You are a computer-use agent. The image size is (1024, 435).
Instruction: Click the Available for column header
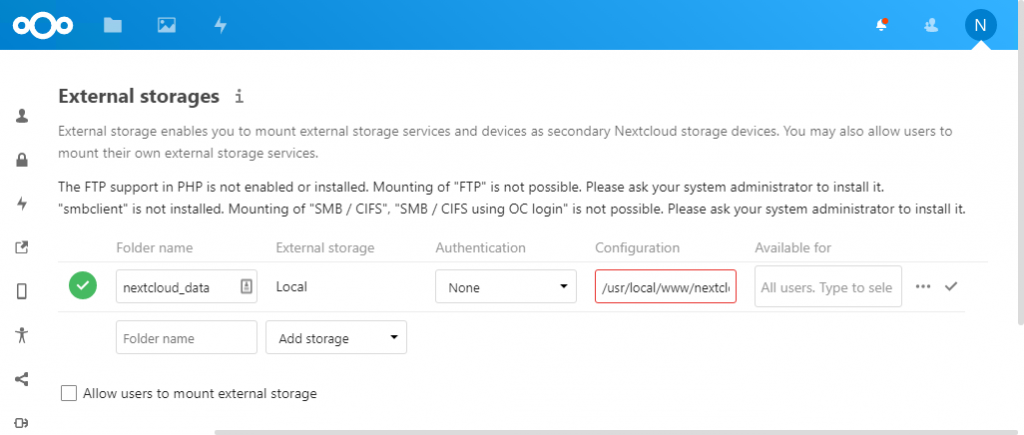pyautogui.click(x=793, y=248)
